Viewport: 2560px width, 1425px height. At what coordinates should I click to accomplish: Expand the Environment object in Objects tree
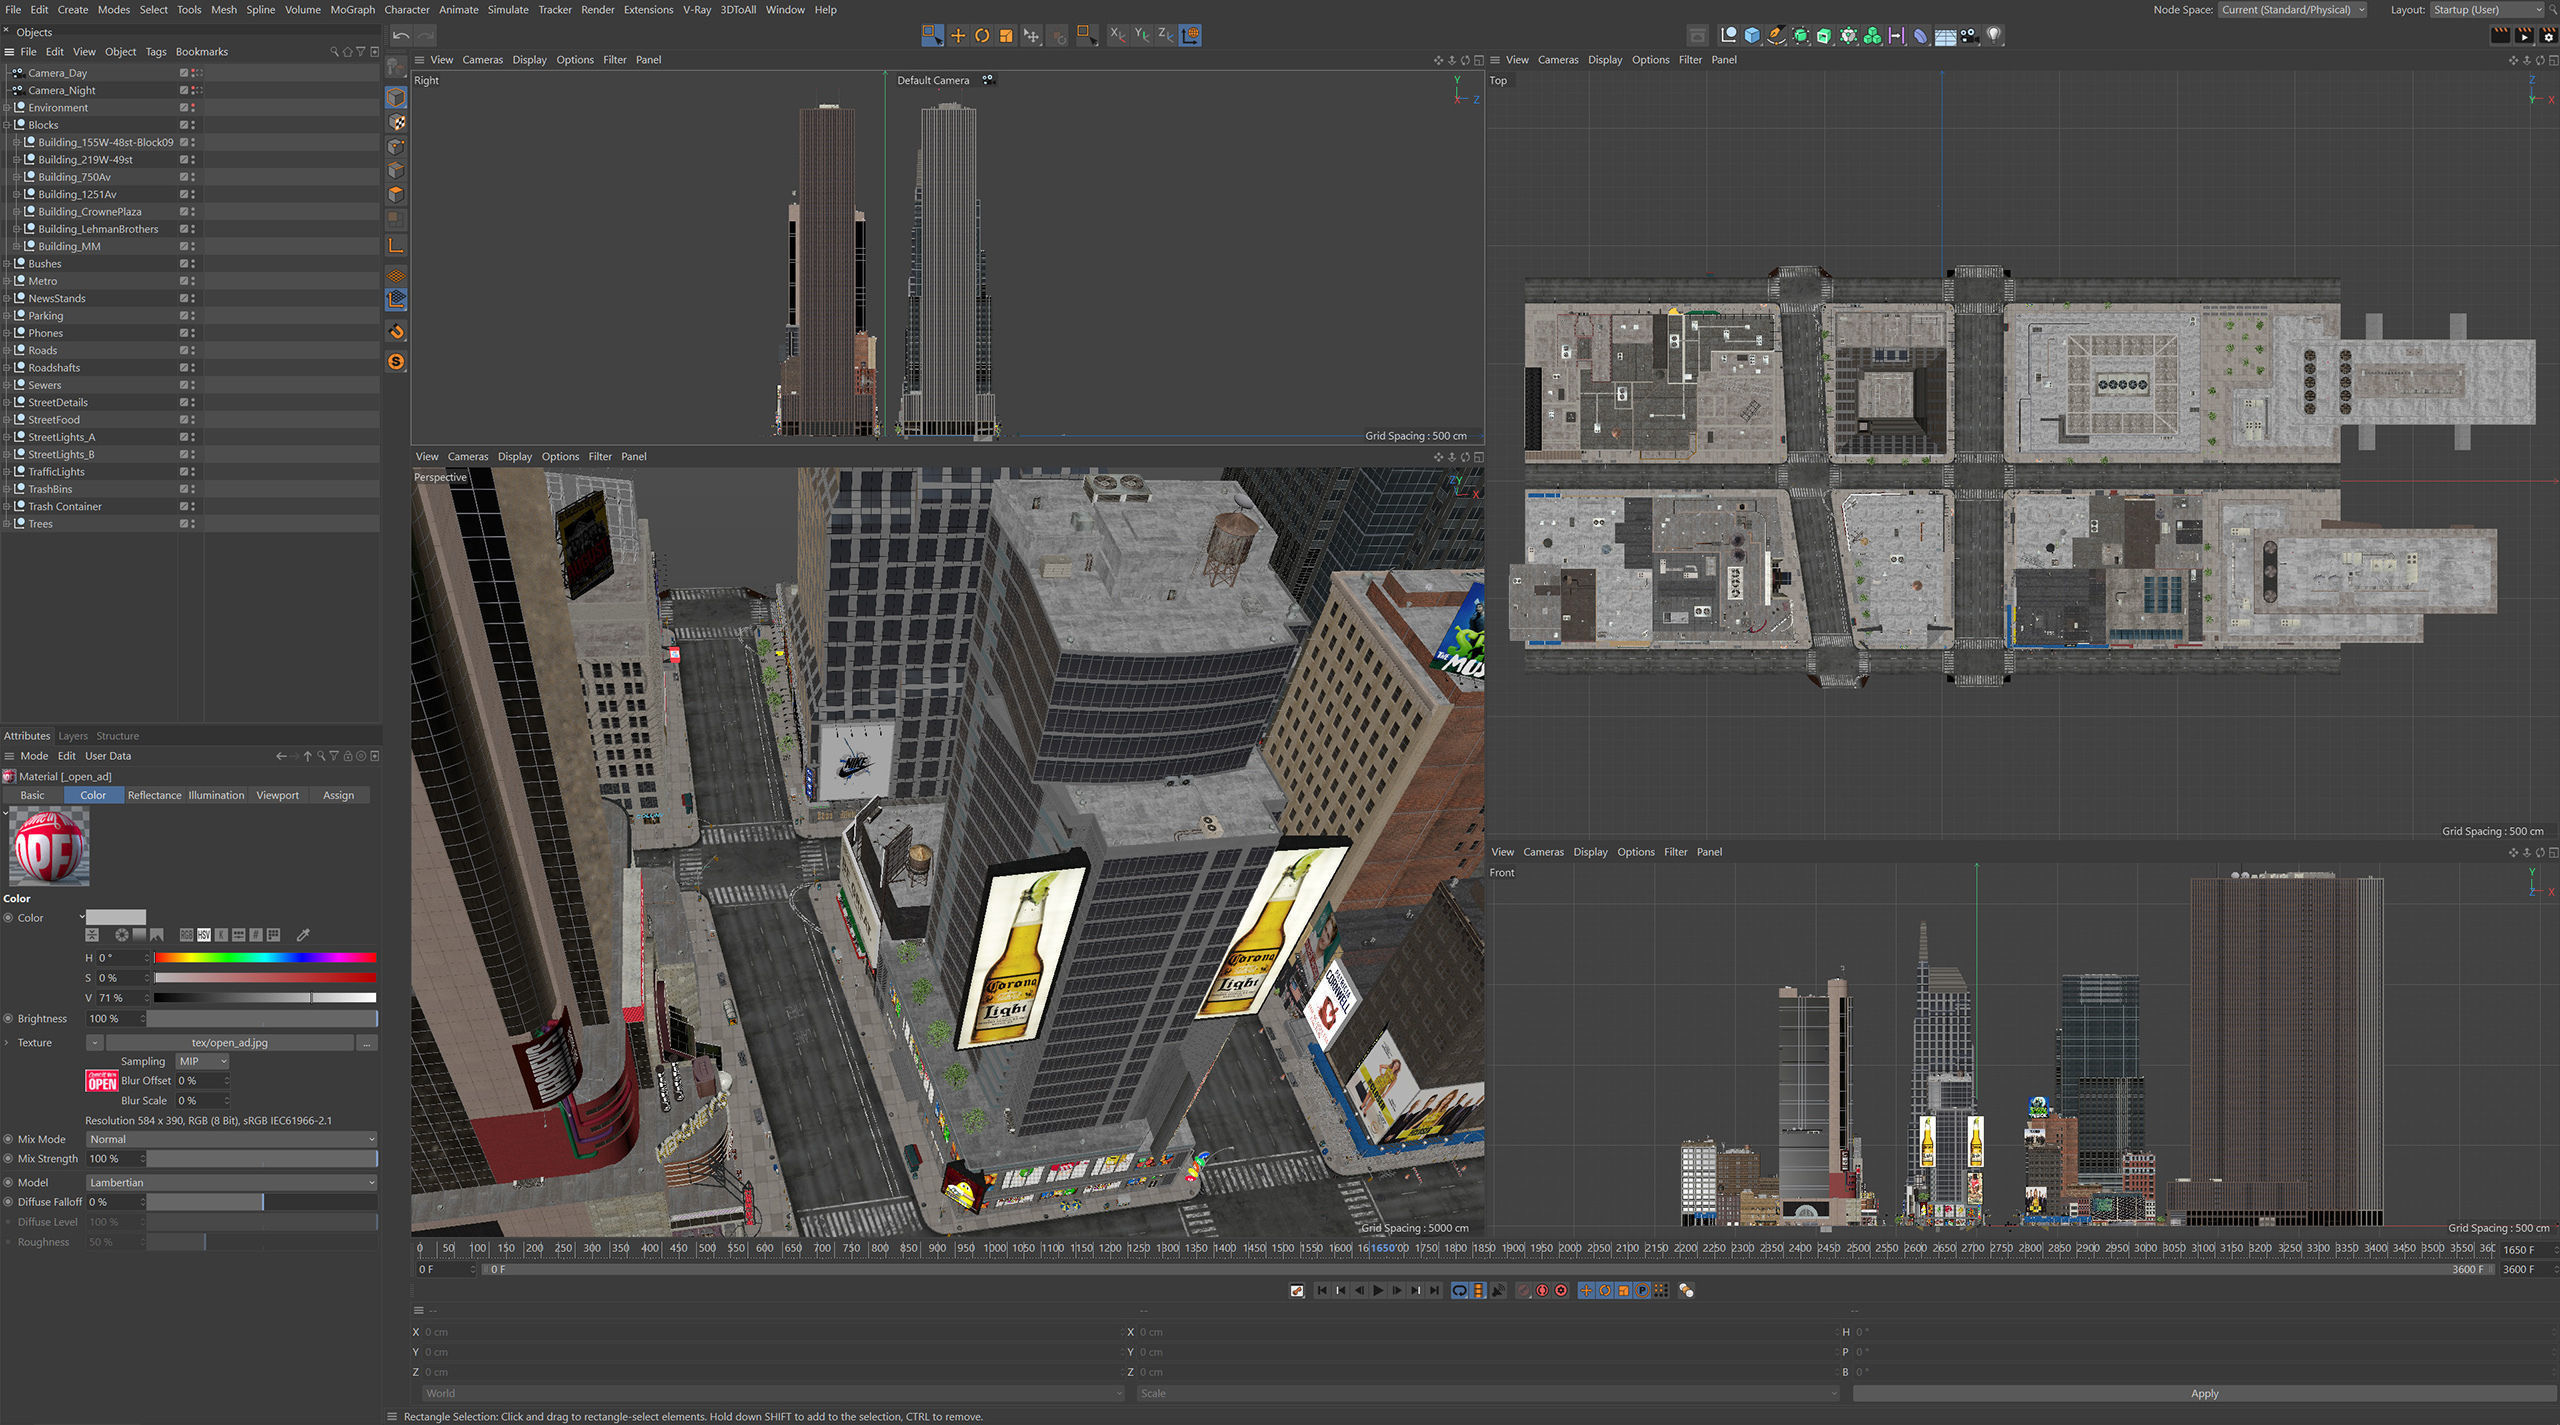point(7,107)
